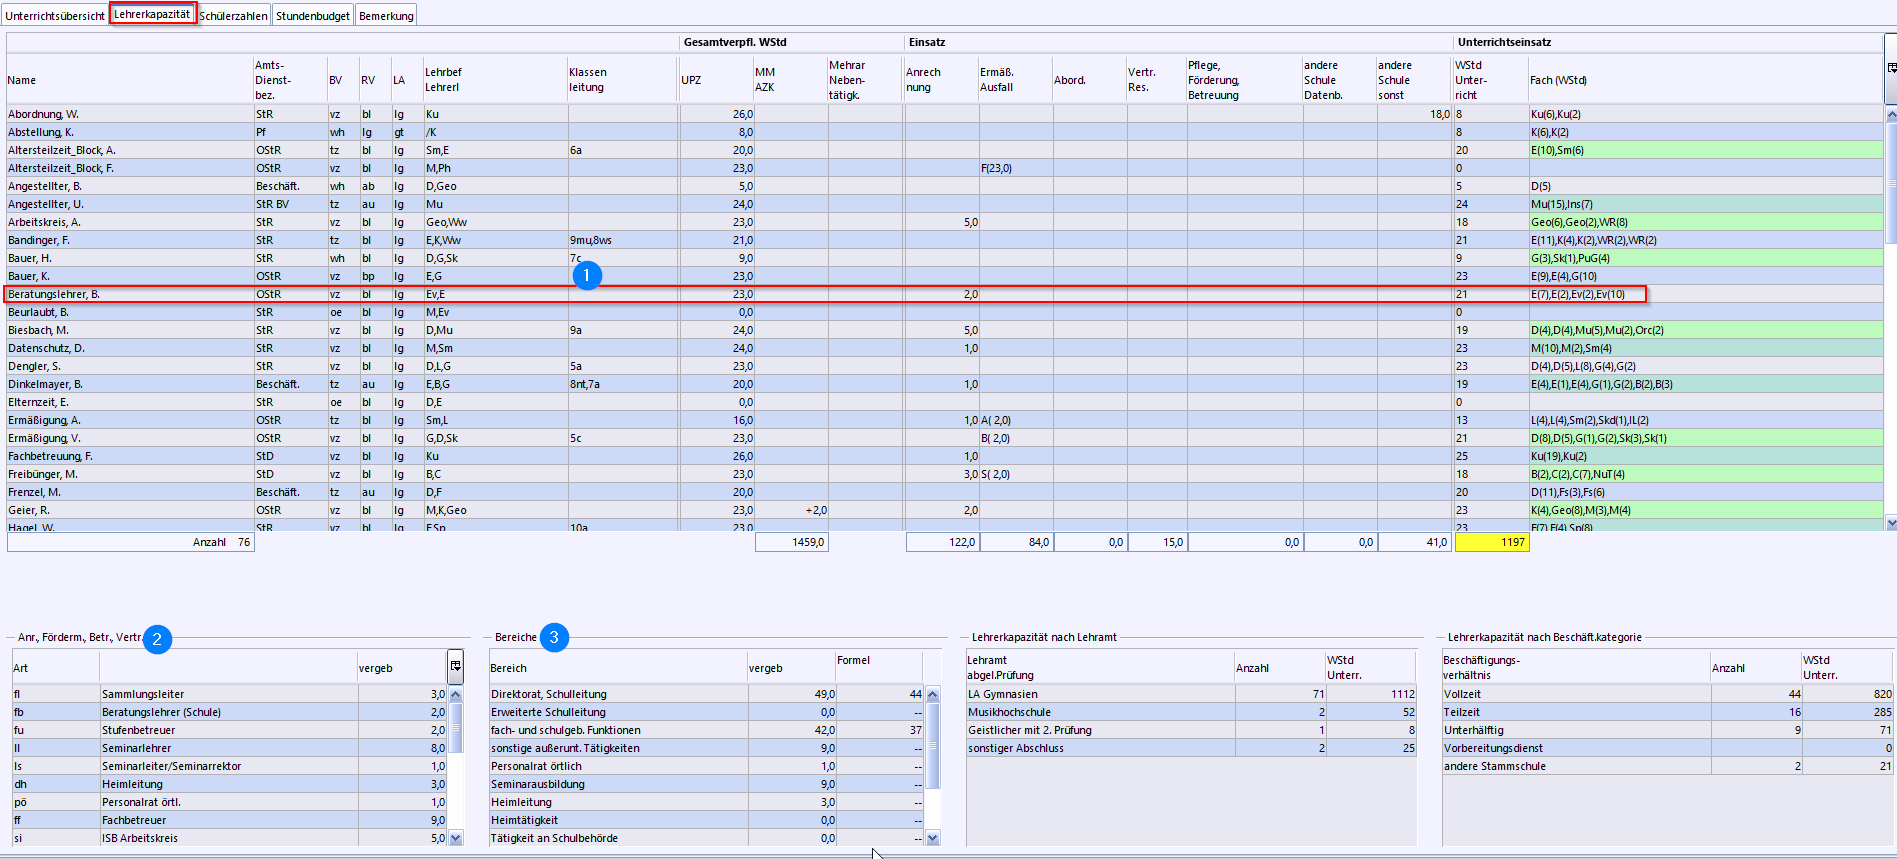The image size is (1897, 859).
Task: Select teacher Biesbach, M.
Action: [x=945, y=330]
